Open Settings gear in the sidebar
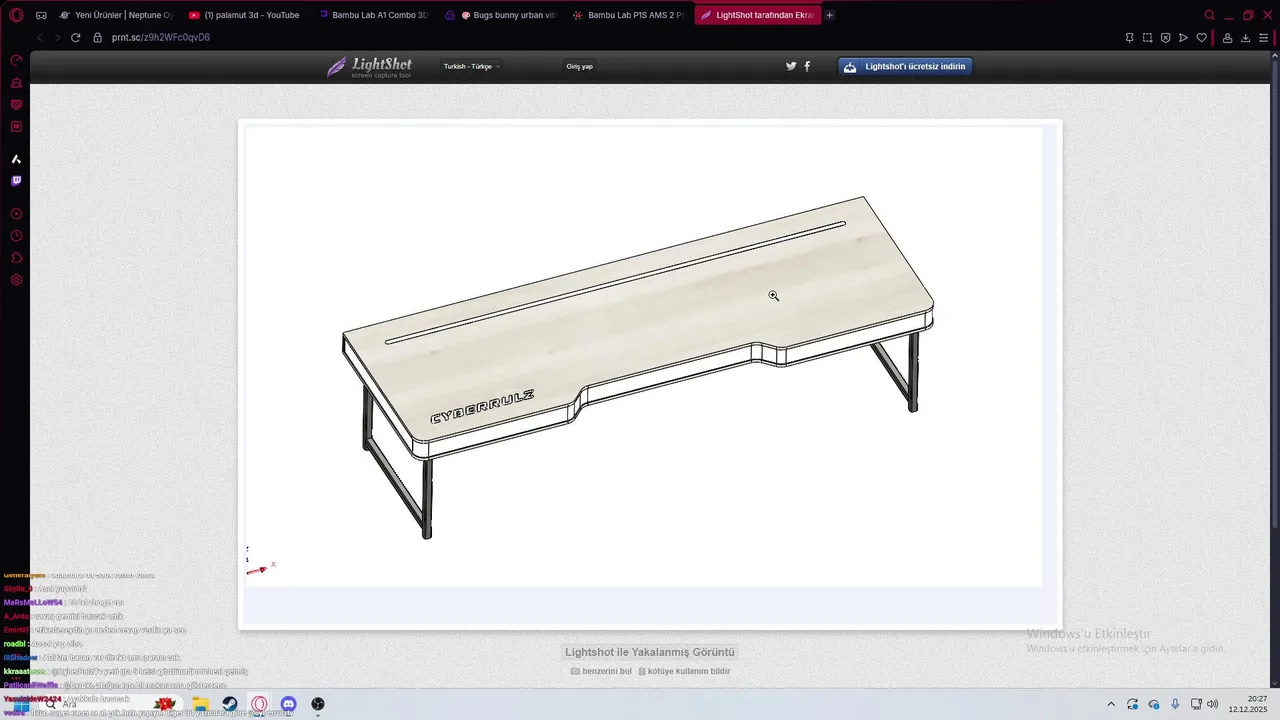This screenshot has width=1280, height=720. 16,280
